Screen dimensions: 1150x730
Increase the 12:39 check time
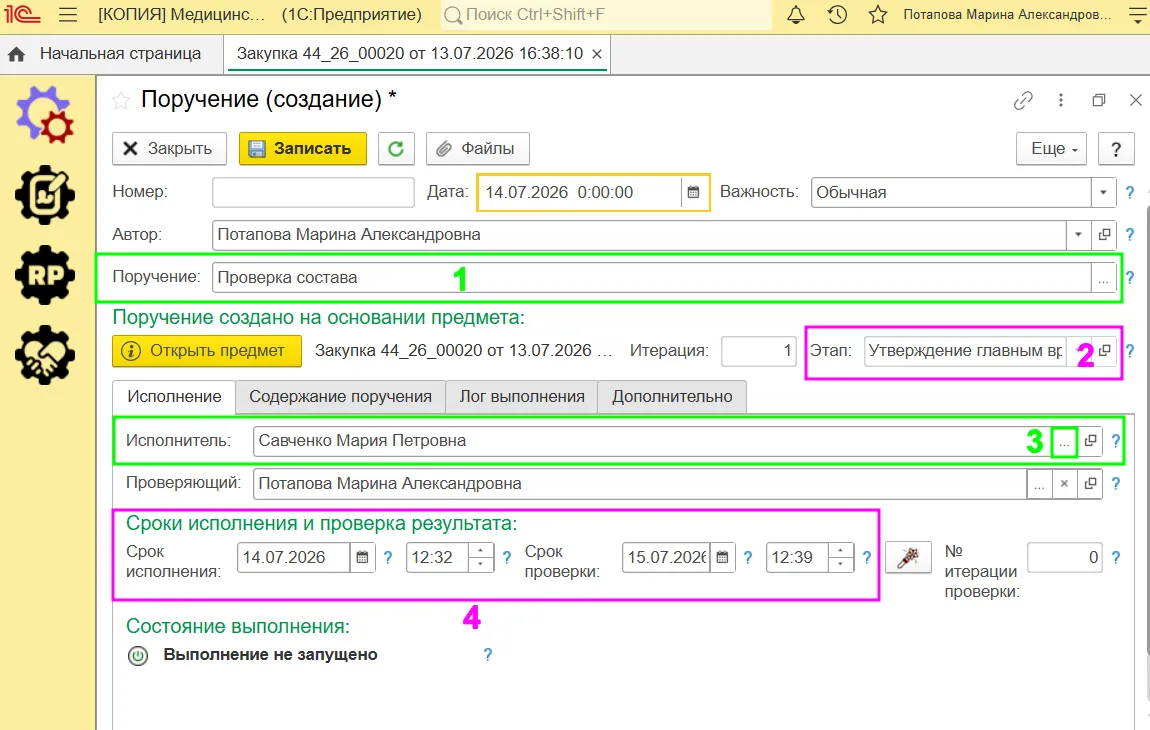pyautogui.click(x=840, y=550)
